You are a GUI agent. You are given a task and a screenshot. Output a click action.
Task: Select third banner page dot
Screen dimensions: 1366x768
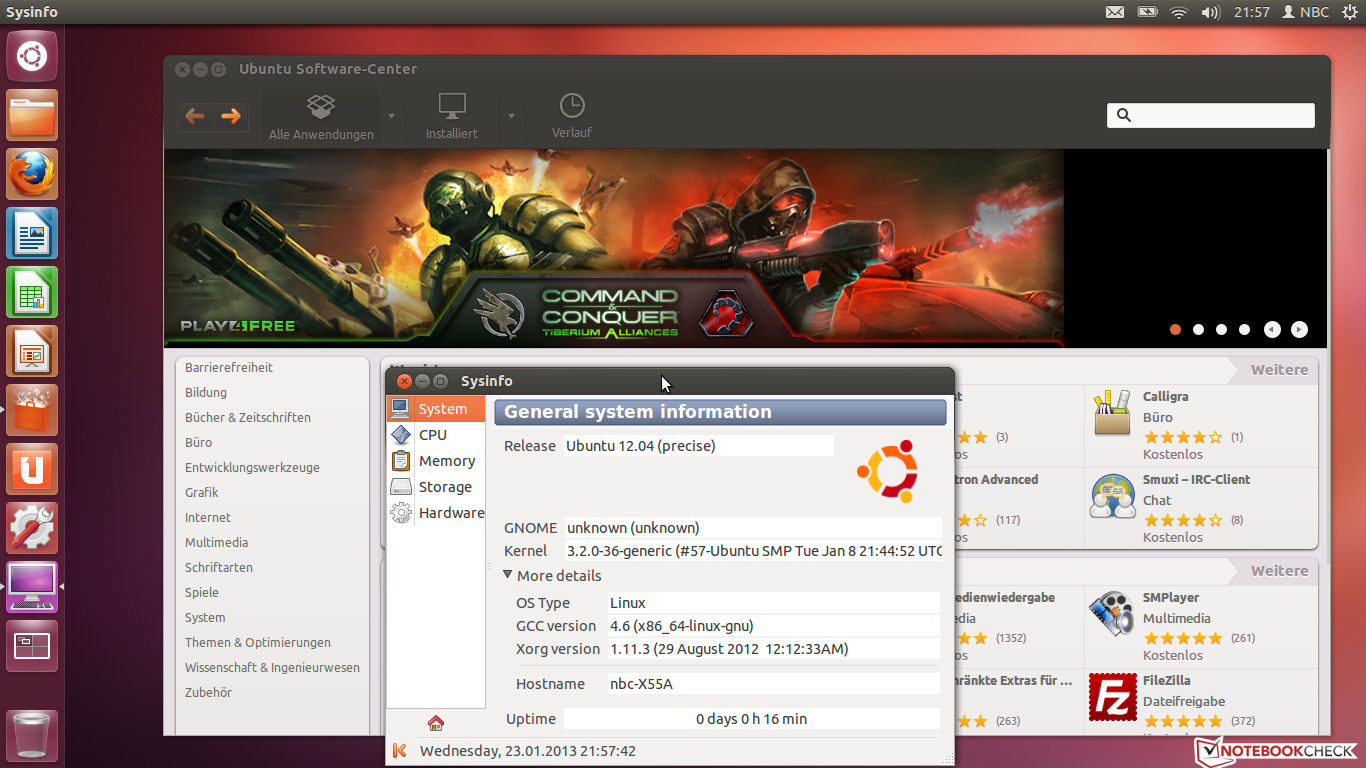click(1221, 329)
